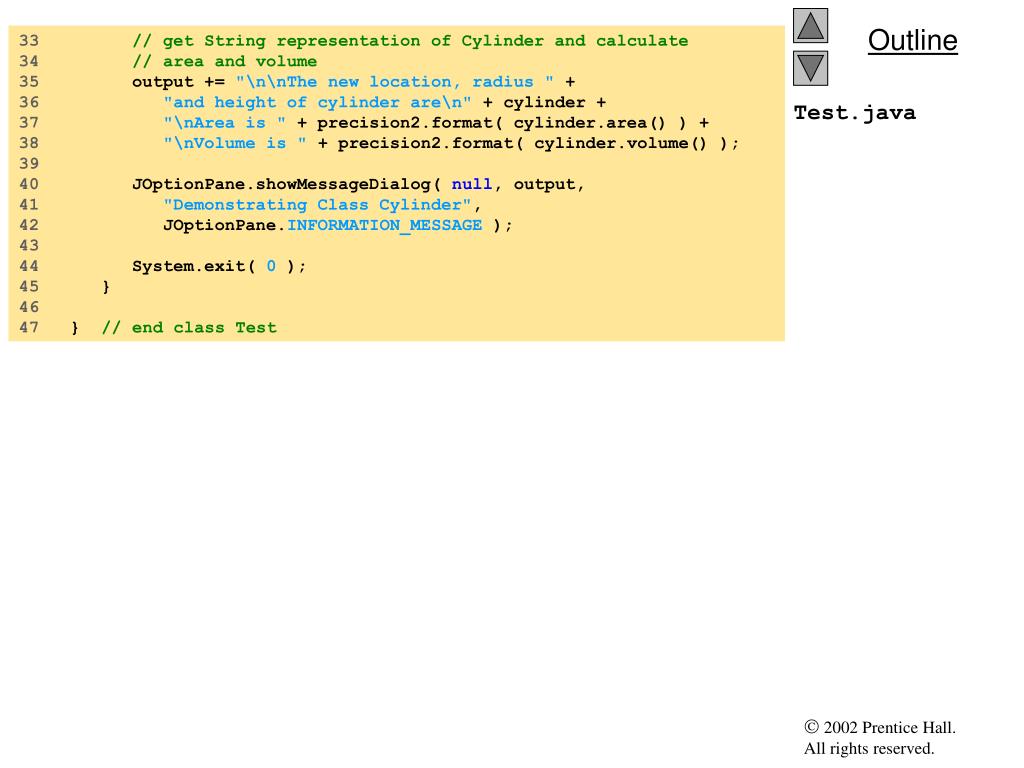The image size is (1024, 768).
Task: Click the 'output +=' statement on line 35
Action: tap(178, 82)
